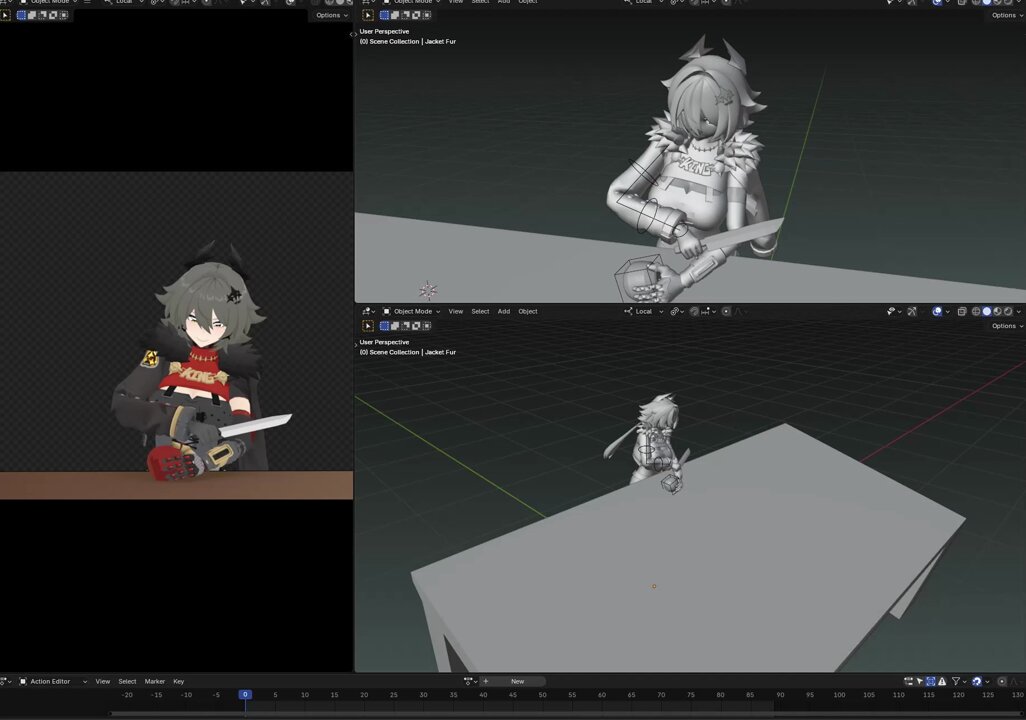
Task: Switch the table overview viewport to wireframe shading
Action: (976, 312)
